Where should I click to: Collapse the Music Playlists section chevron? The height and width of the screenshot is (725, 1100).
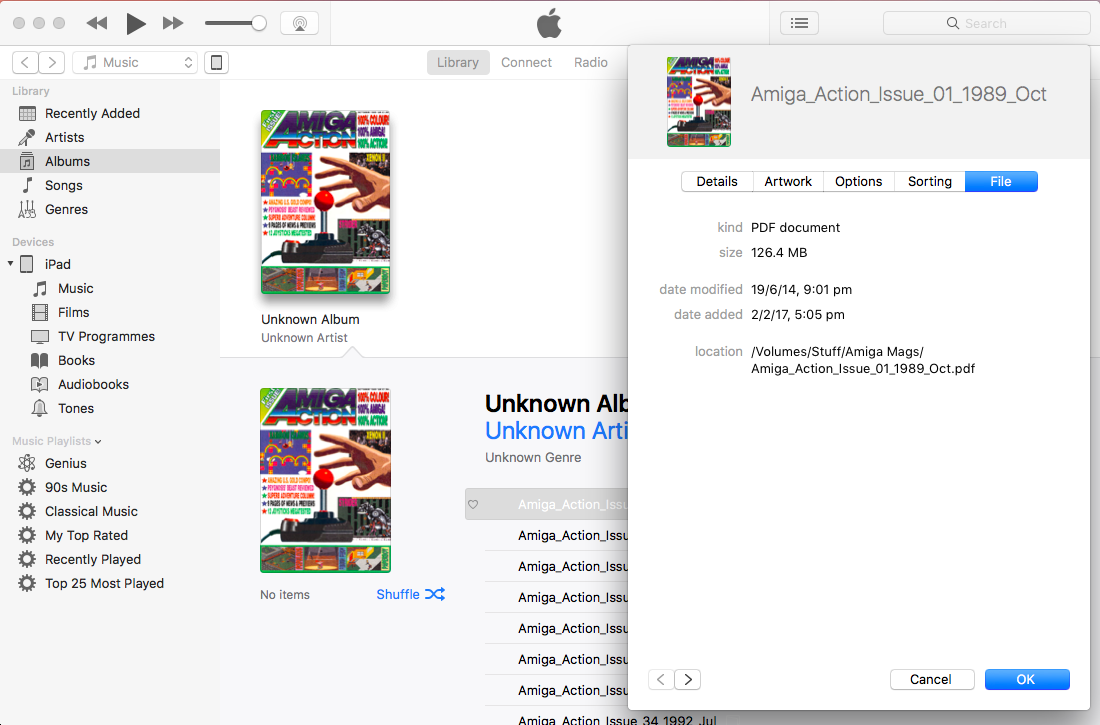(x=98, y=441)
